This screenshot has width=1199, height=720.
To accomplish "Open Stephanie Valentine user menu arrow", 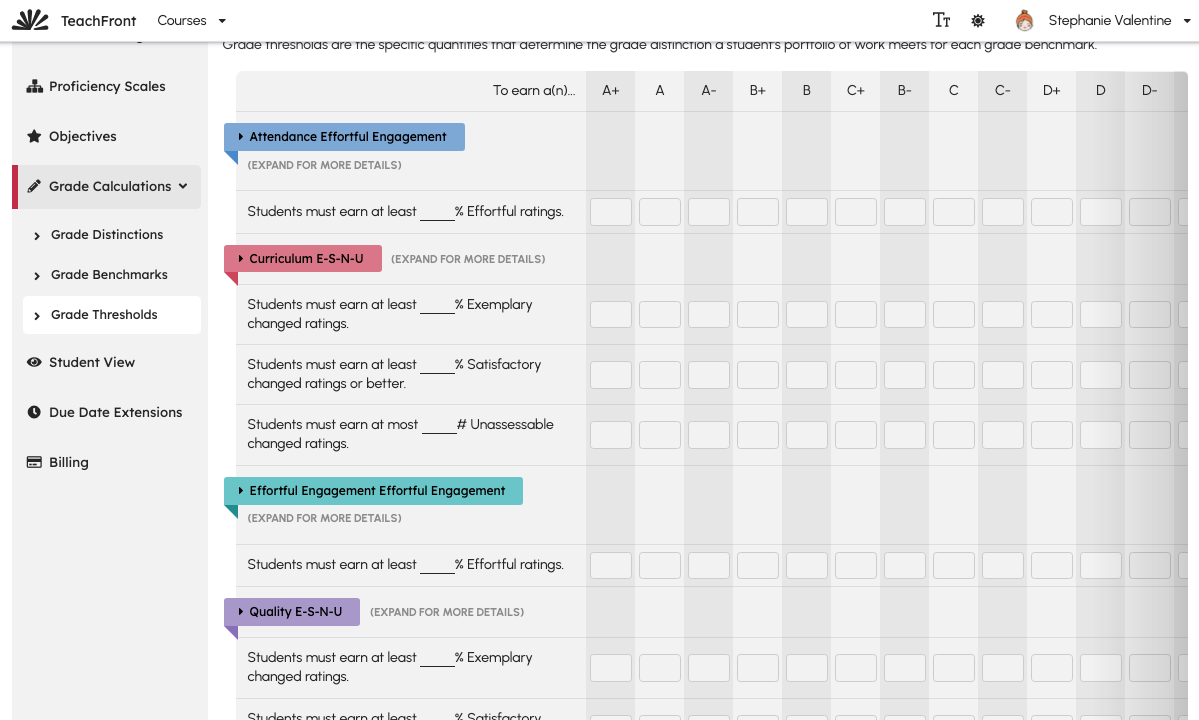I will [1187, 21].
